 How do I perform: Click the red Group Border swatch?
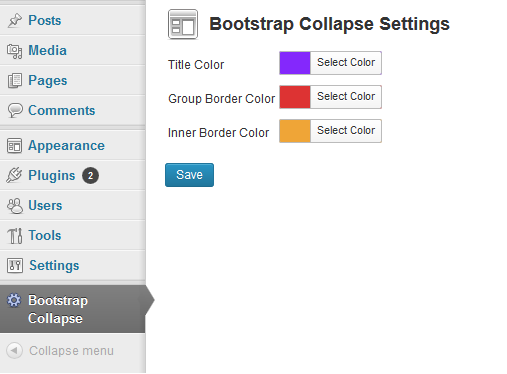coord(295,97)
